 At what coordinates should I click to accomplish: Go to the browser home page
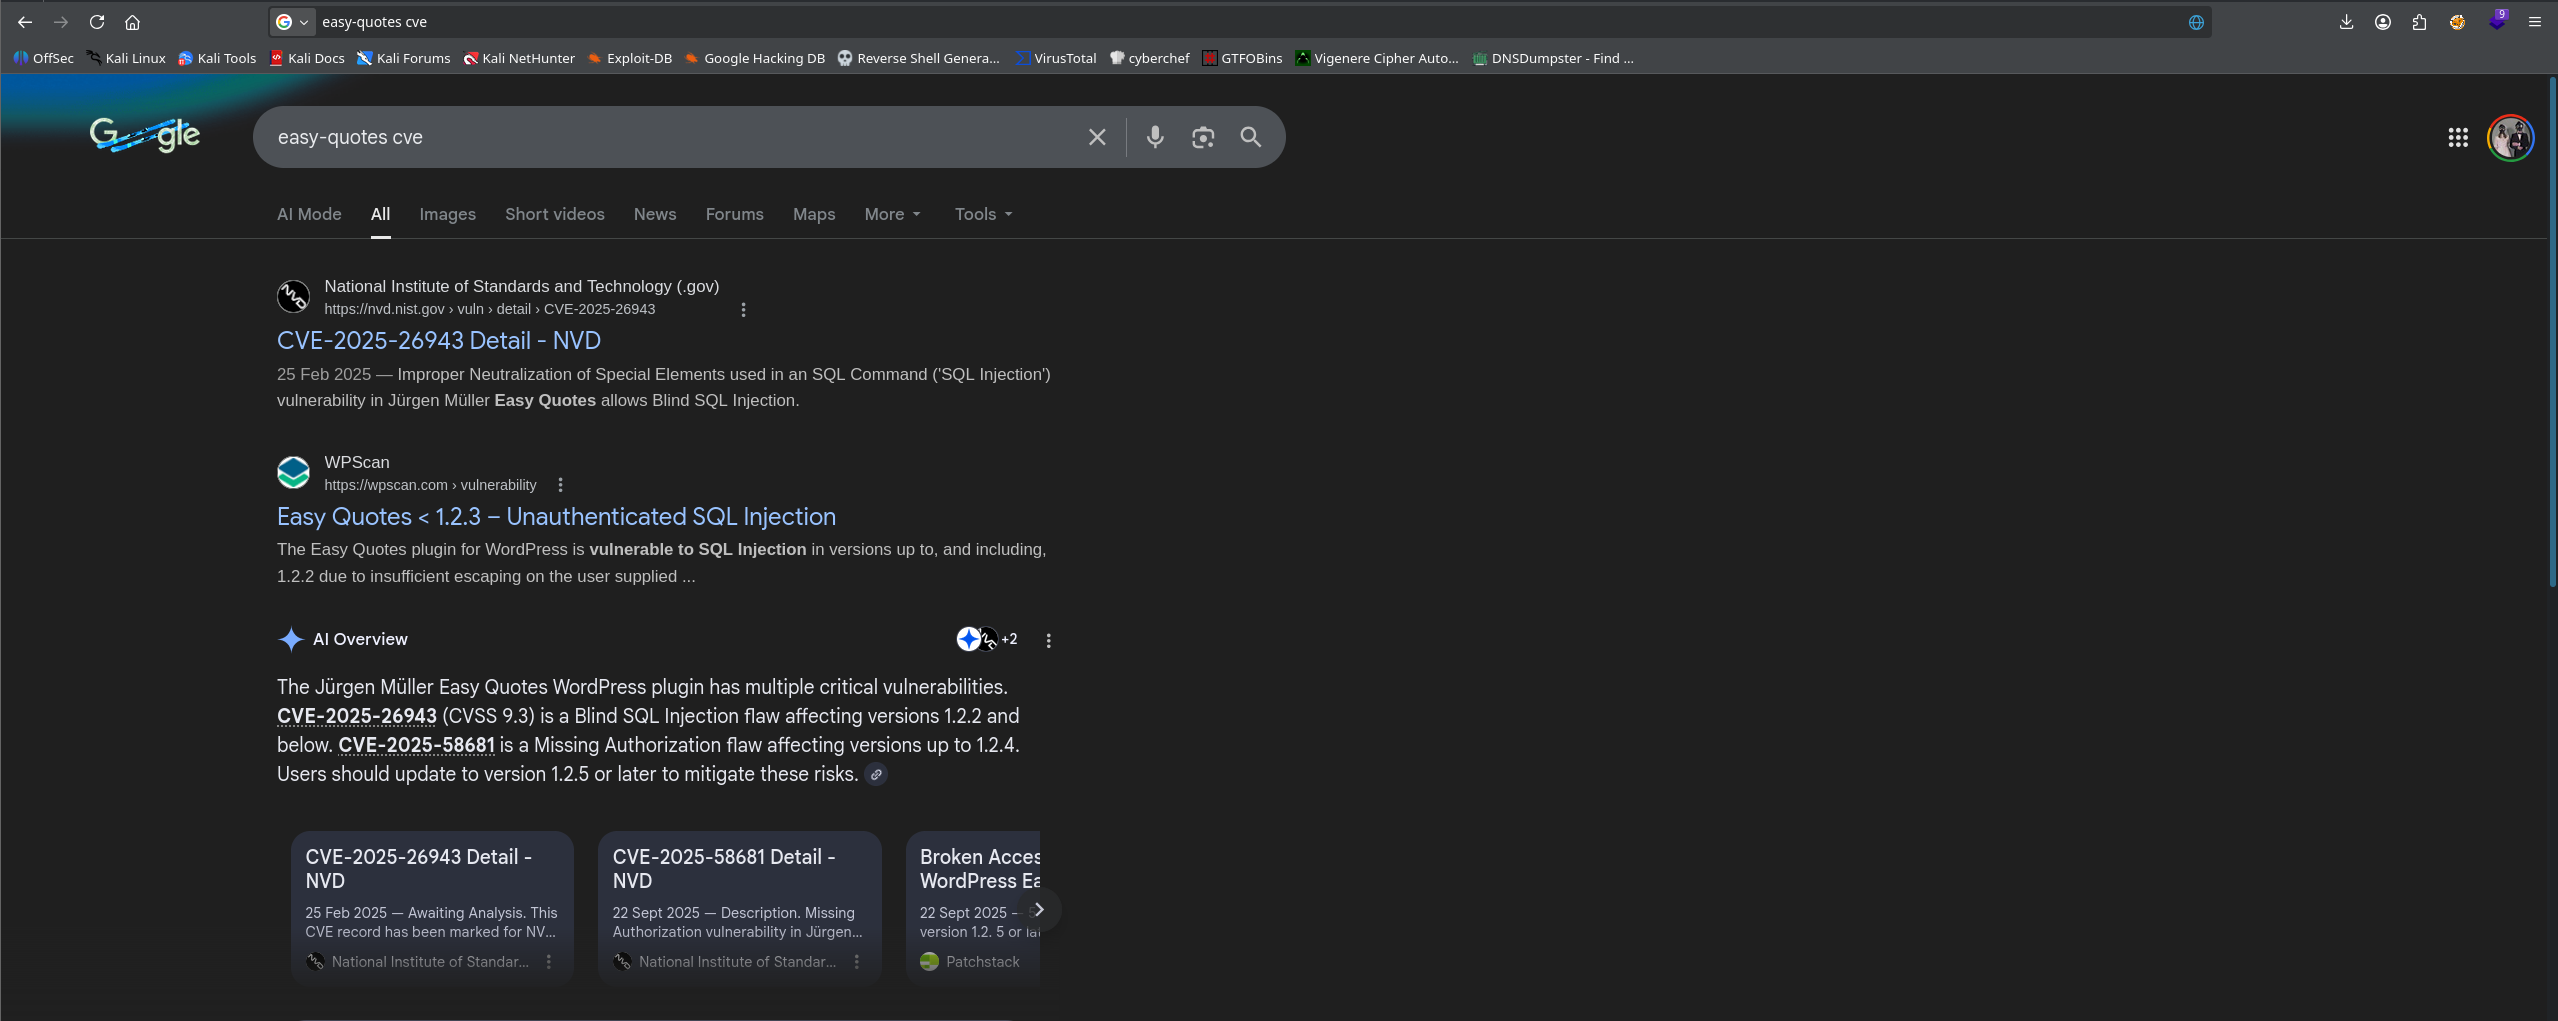(133, 21)
